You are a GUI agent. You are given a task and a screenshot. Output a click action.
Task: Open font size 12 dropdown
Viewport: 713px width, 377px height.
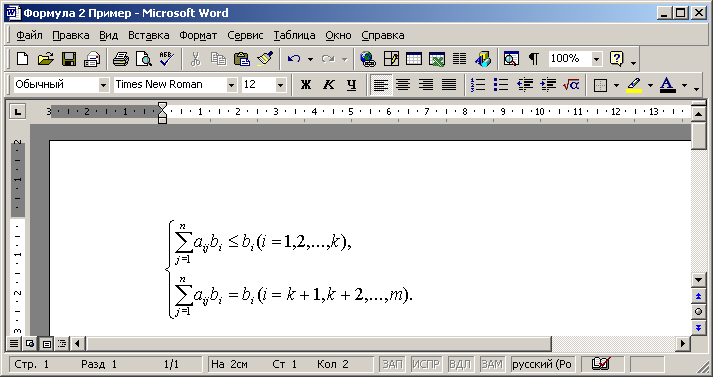pos(281,85)
